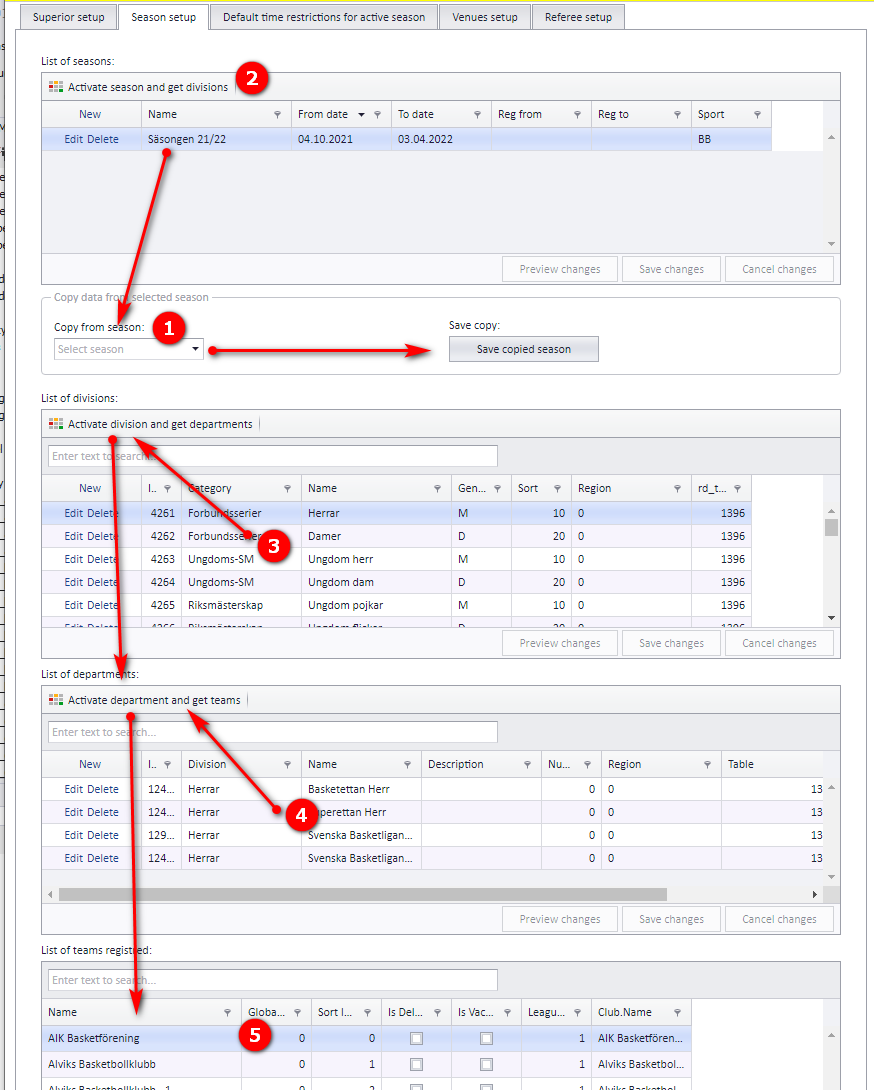Open filter on Description column

click(527, 765)
